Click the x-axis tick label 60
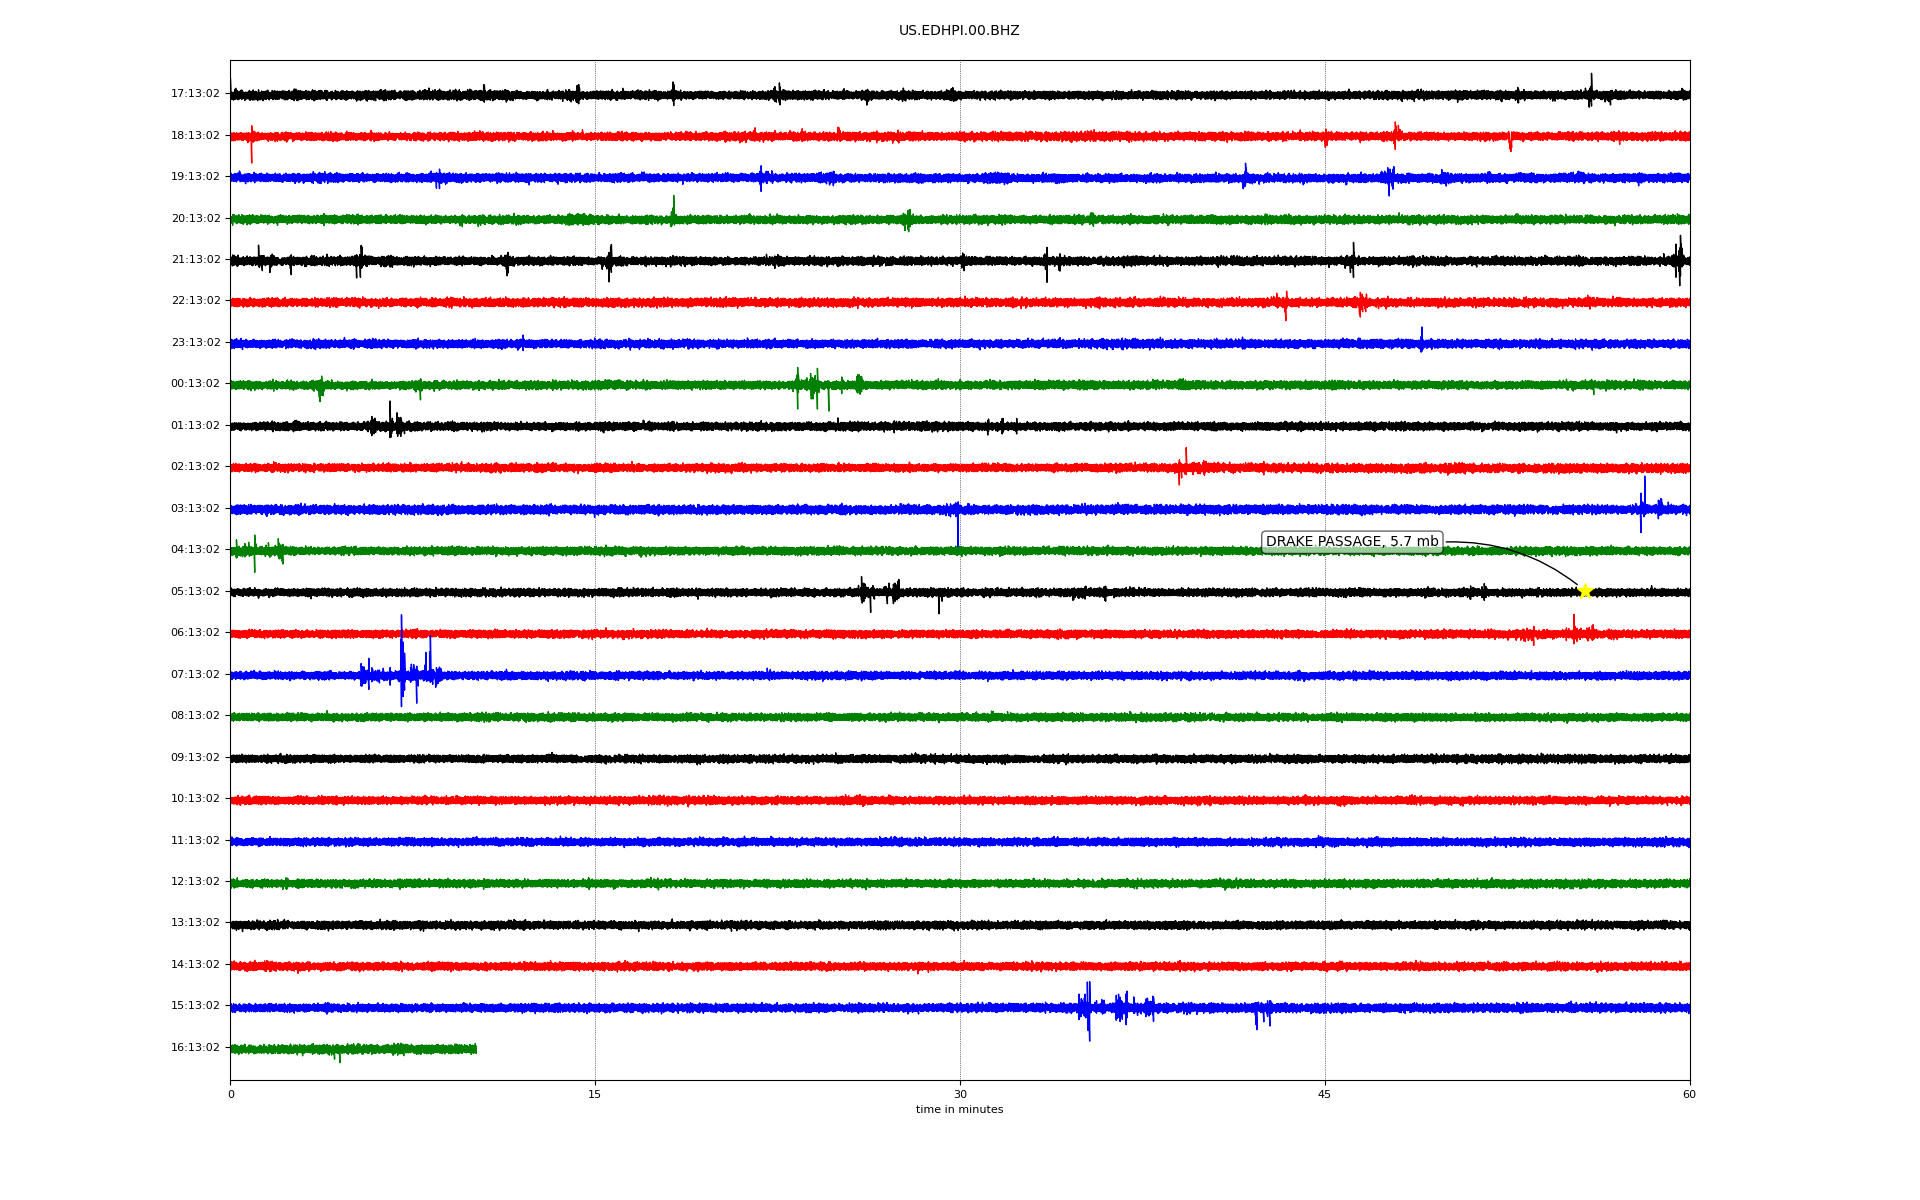 tap(1689, 1095)
